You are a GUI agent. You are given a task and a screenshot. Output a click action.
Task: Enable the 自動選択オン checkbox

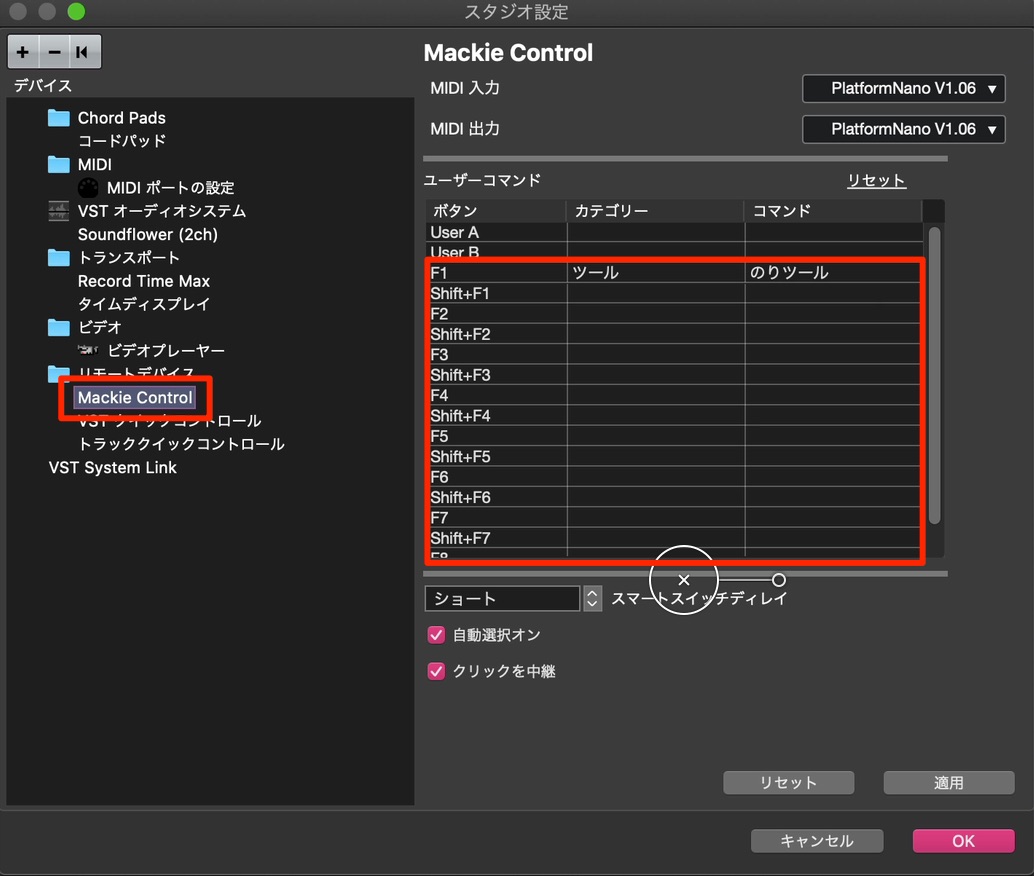436,635
